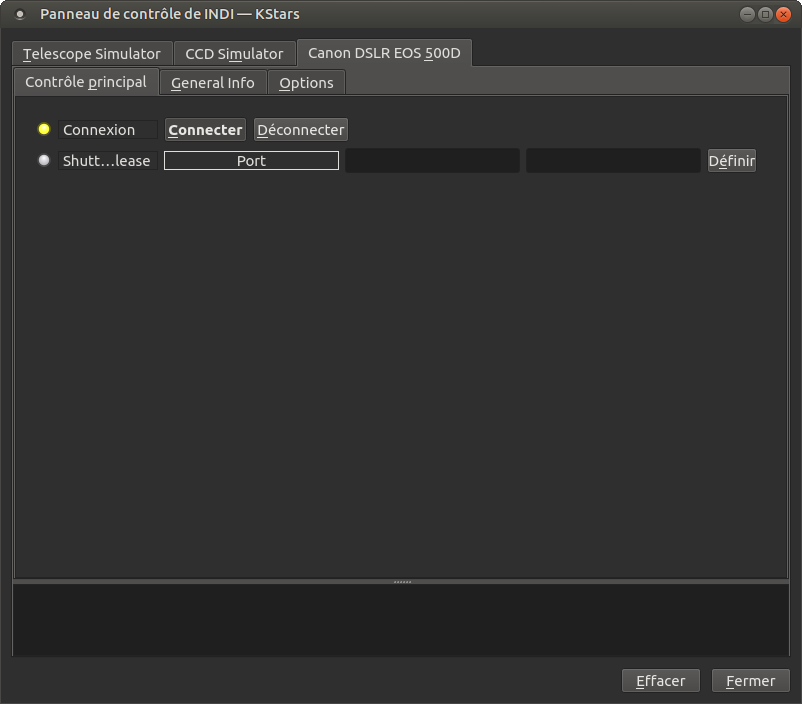Click the message log area
The image size is (802, 704).
(x=401, y=620)
